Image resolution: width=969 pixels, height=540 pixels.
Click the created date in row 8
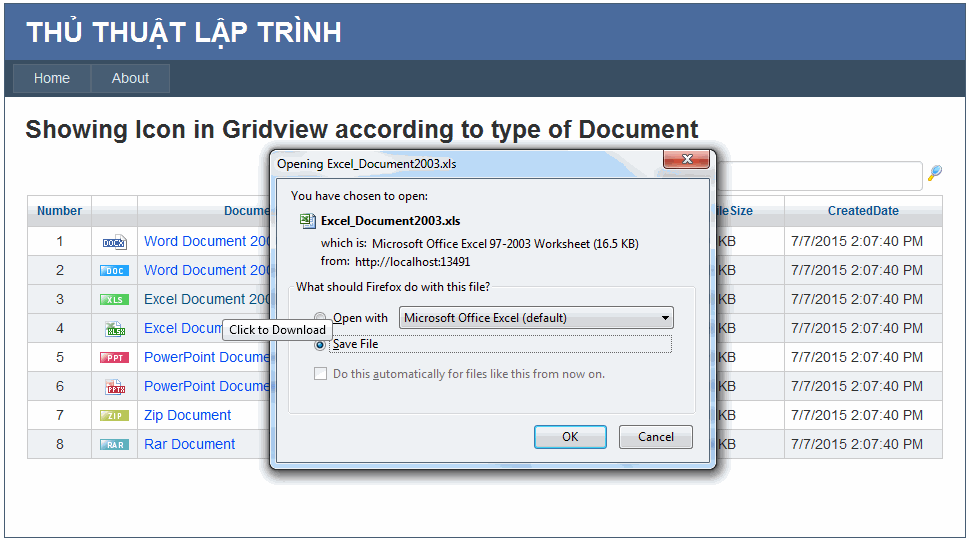click(857, 444)
